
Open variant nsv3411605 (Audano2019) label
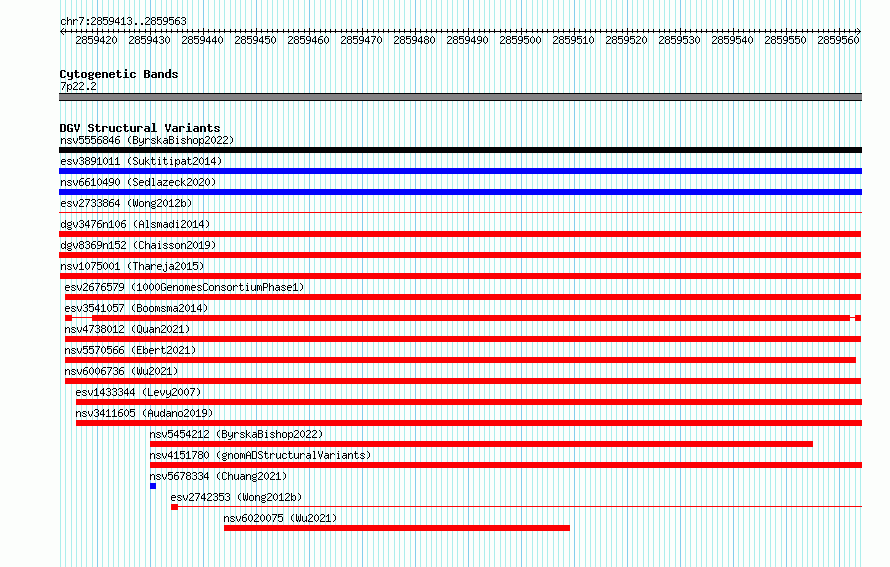click(144, 413)
